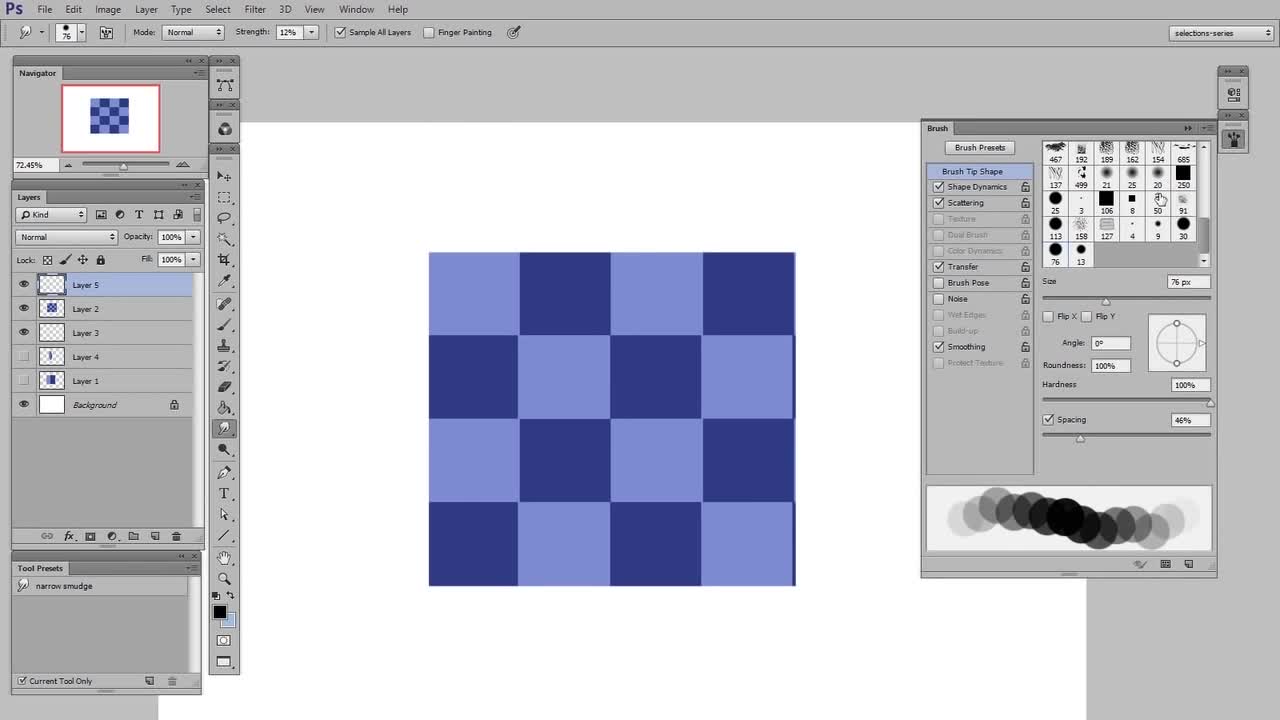Enable Finger Painting checkbox
This screenshot has width=1280, height=720.
[429, 32]
